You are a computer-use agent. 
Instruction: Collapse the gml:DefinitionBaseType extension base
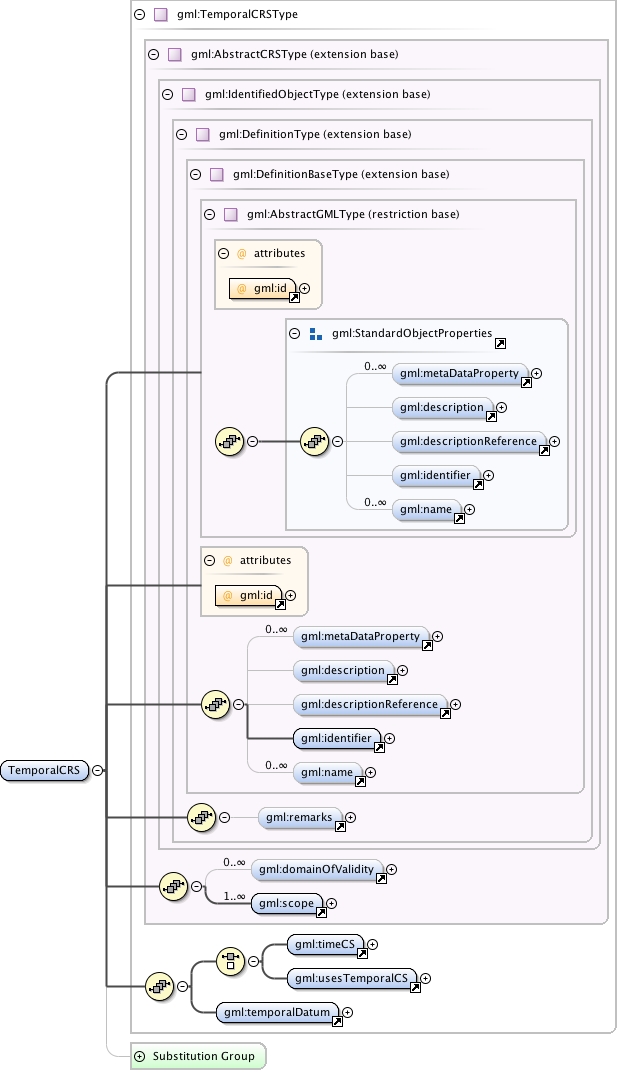196,174
